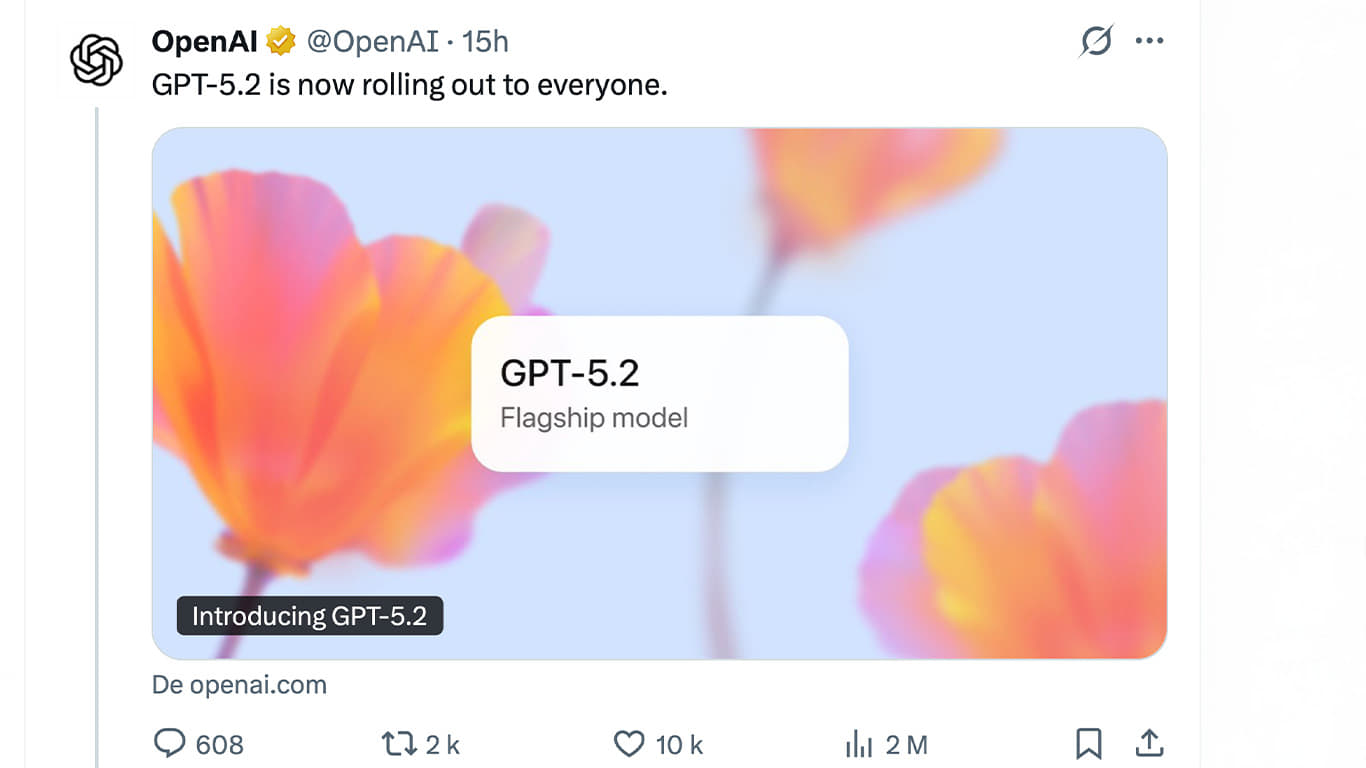Open the @OpenAI handle link

pyautogui.click(x=372, y=42)
